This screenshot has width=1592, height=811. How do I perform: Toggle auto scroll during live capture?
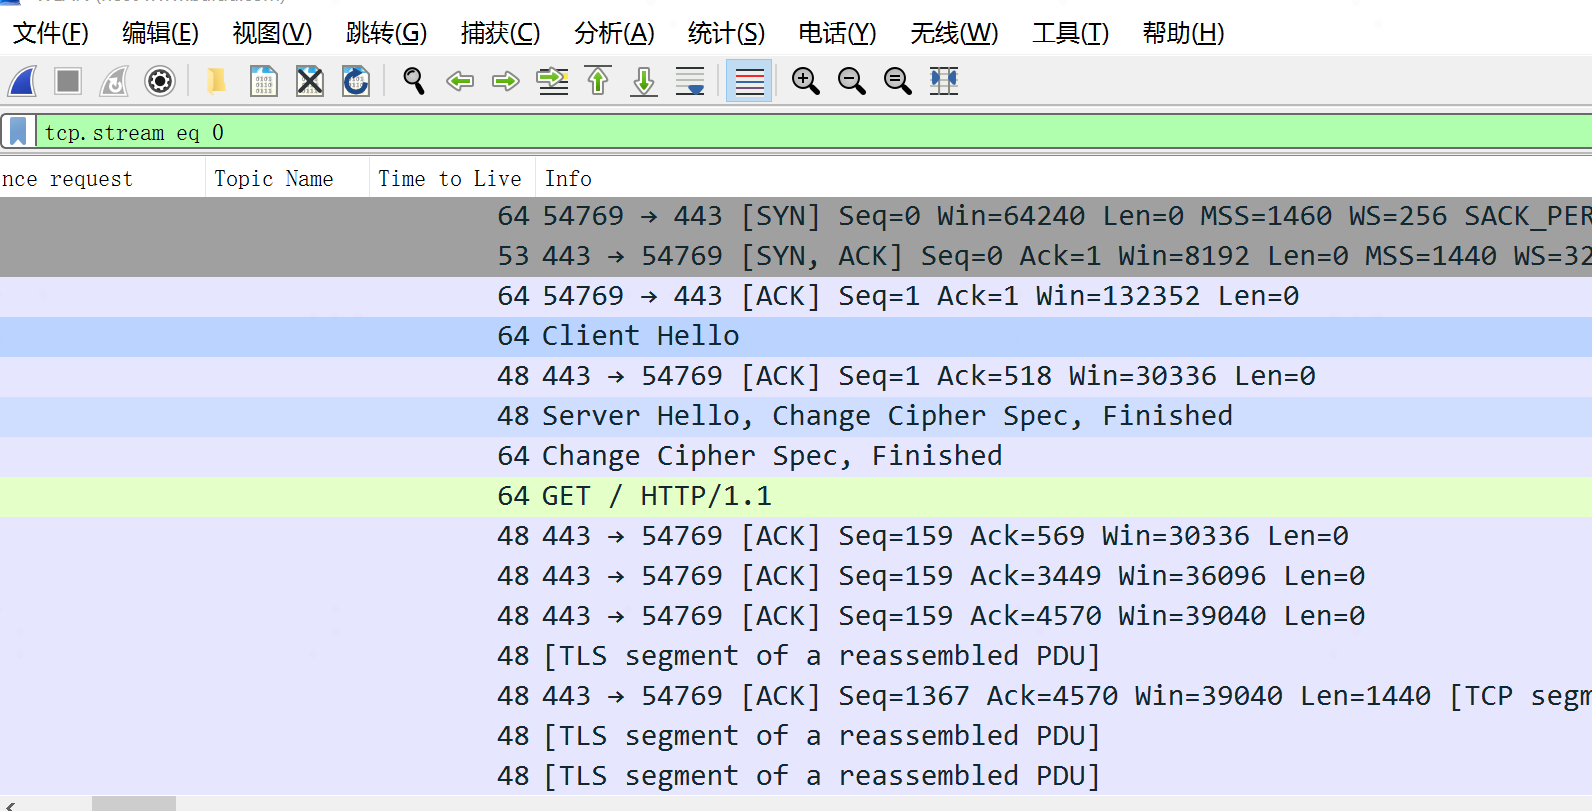point(690,81)
